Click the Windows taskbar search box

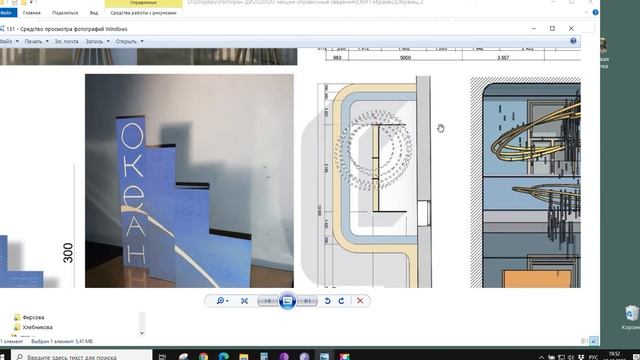click(82, 356)
